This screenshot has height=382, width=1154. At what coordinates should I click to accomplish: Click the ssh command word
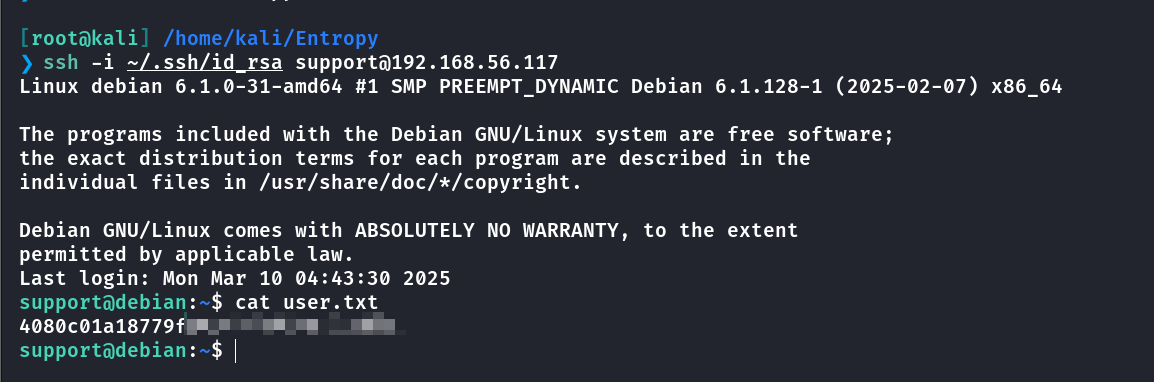61,63
